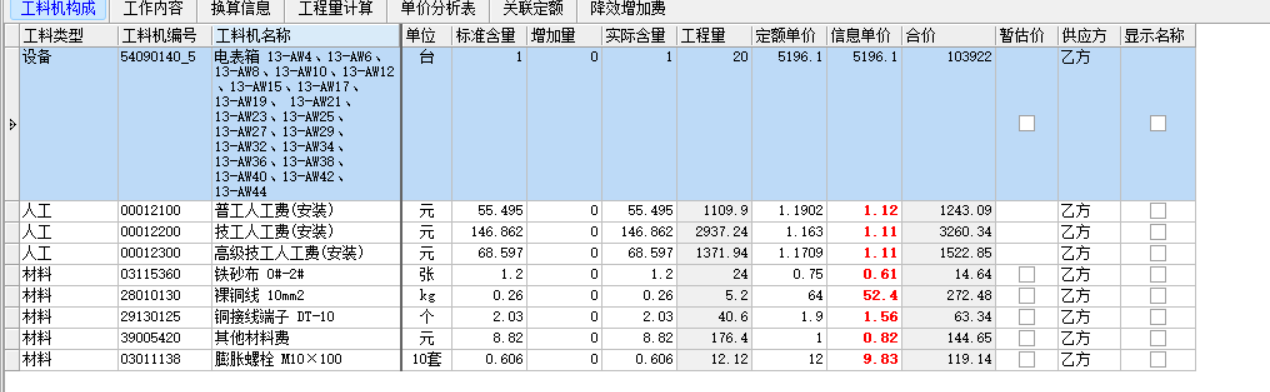
Task: Click the 工料机编号 column header
Action: (x=164, y=36)
